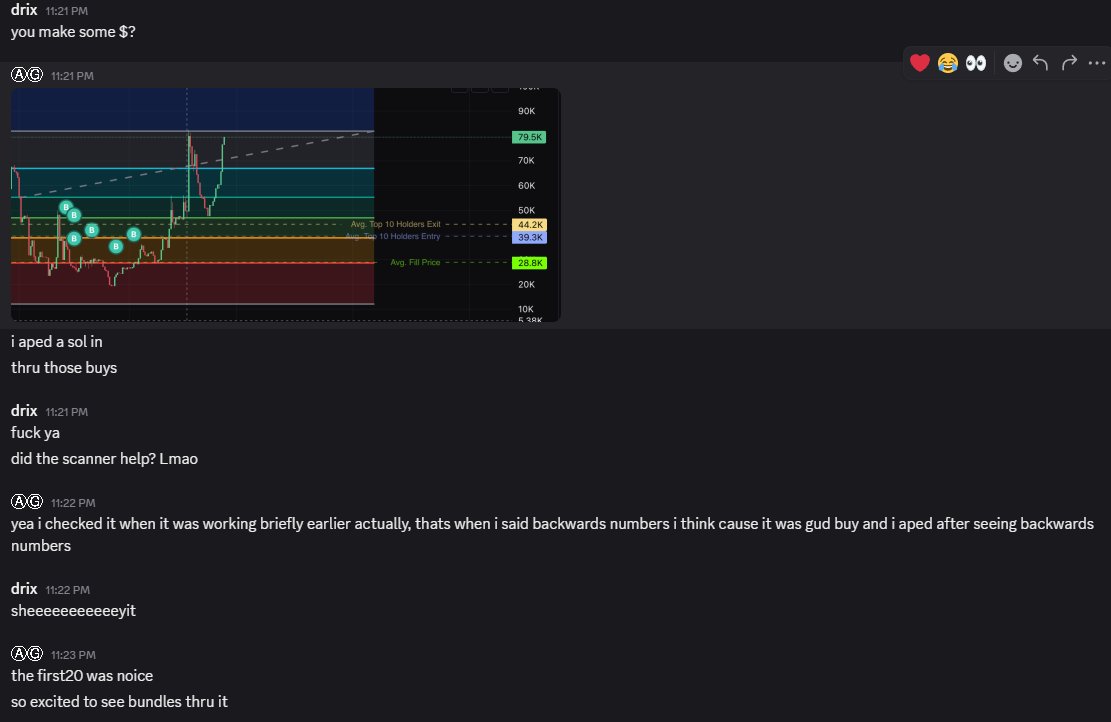The image size is (1111, 722).
Task: Click the 90K axis value in chart
Action: [526, 111]
